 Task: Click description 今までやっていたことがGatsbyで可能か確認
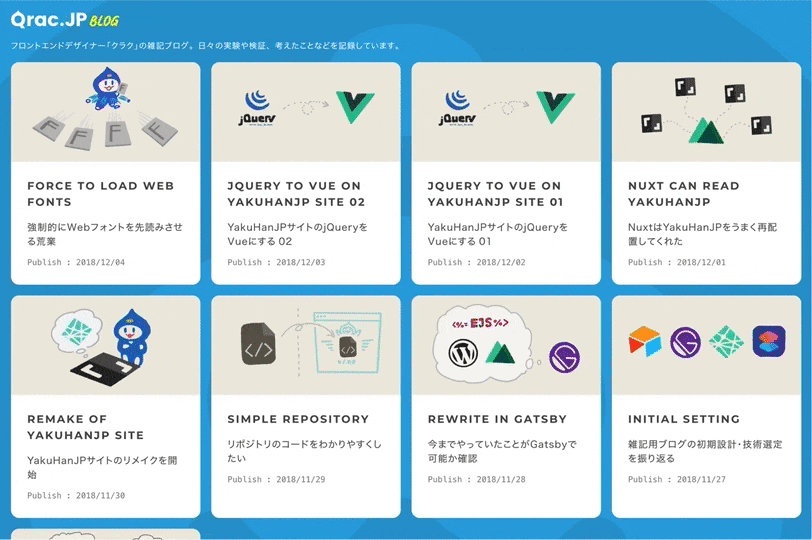click(502, 451)
